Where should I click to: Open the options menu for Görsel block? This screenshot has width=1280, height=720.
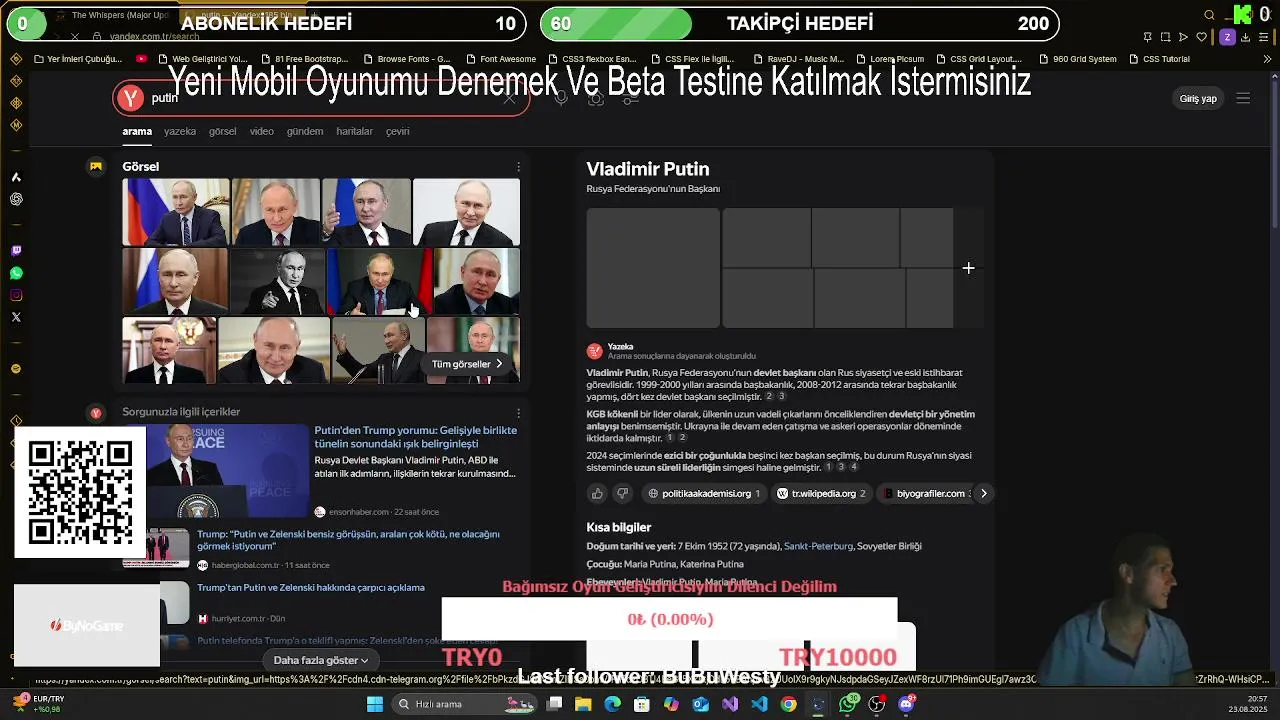518,167
